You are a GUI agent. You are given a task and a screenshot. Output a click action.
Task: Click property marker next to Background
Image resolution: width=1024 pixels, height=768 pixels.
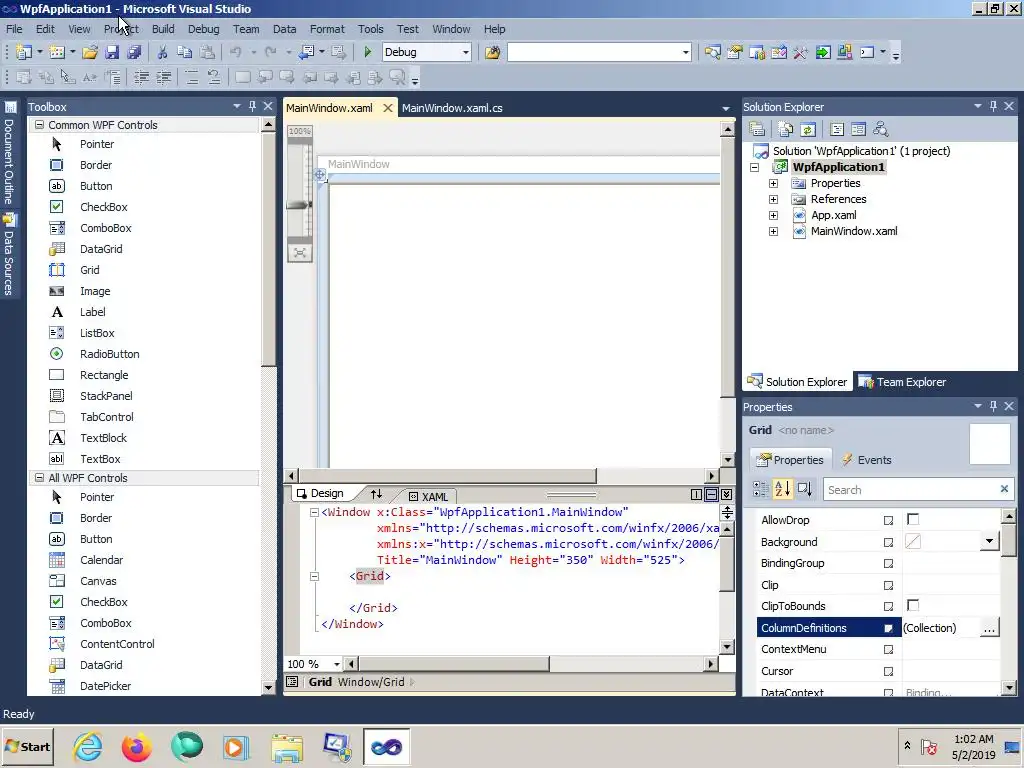(x=888, y=542)
